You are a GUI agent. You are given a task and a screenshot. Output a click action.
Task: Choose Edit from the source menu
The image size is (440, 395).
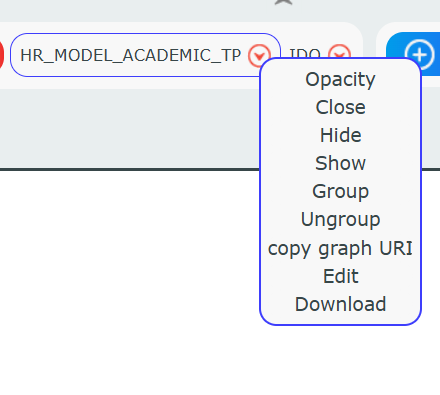(x=340, y=276)
